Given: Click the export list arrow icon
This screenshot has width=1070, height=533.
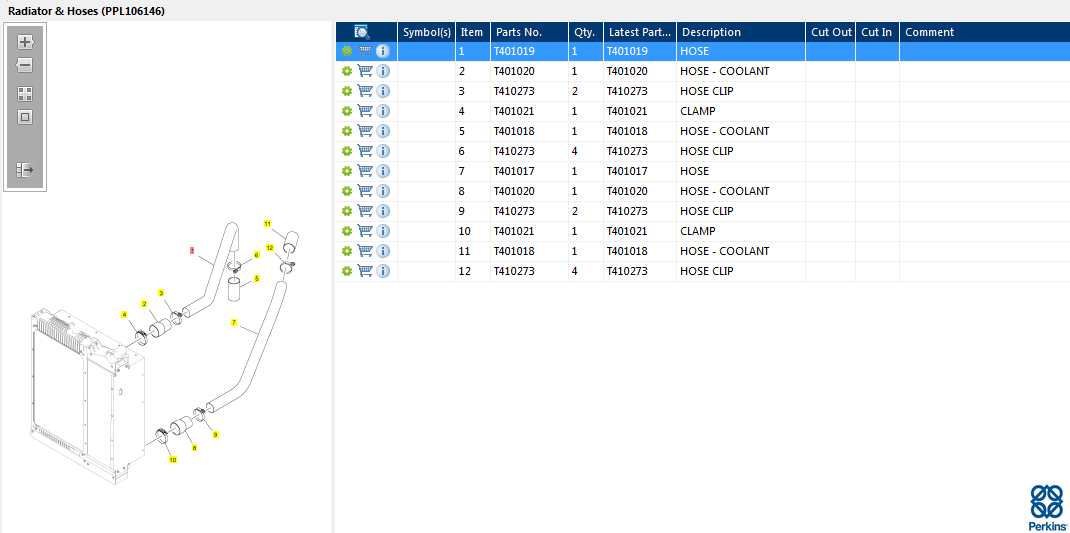Looking at the screenshot, I should 25,170.
